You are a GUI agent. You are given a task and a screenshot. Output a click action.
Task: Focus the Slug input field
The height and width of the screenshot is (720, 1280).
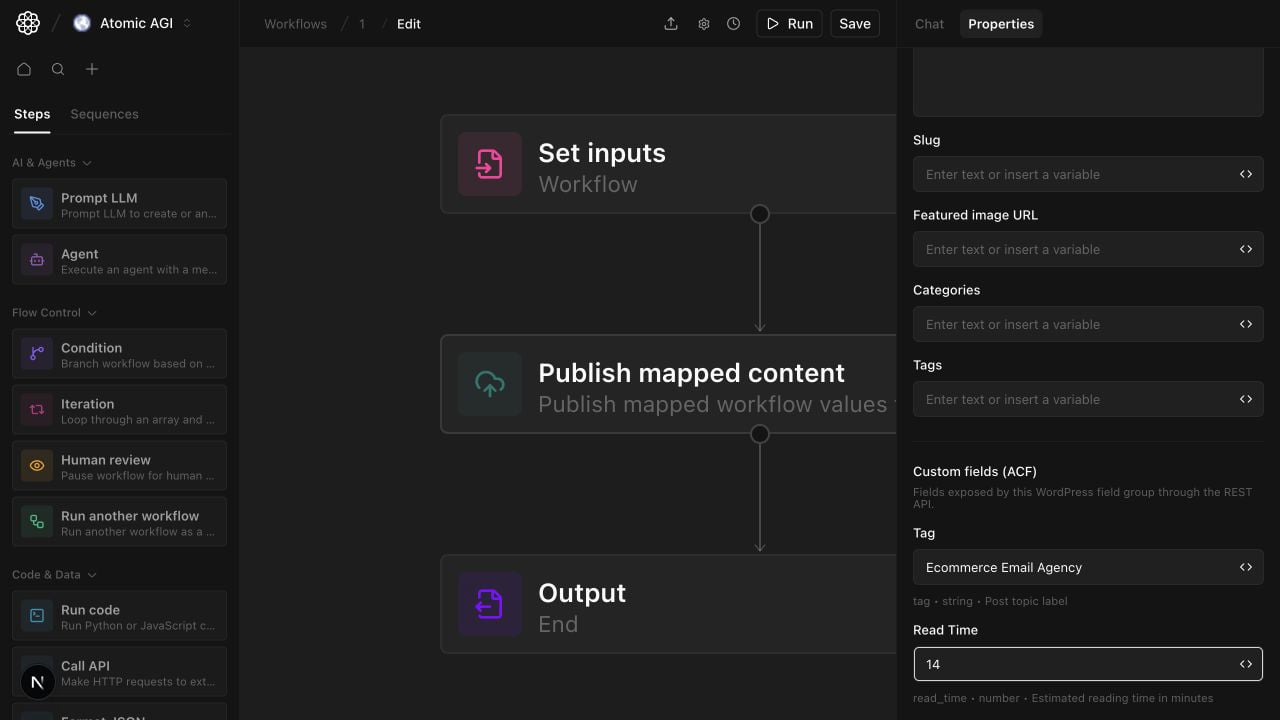click(1088, 174)
